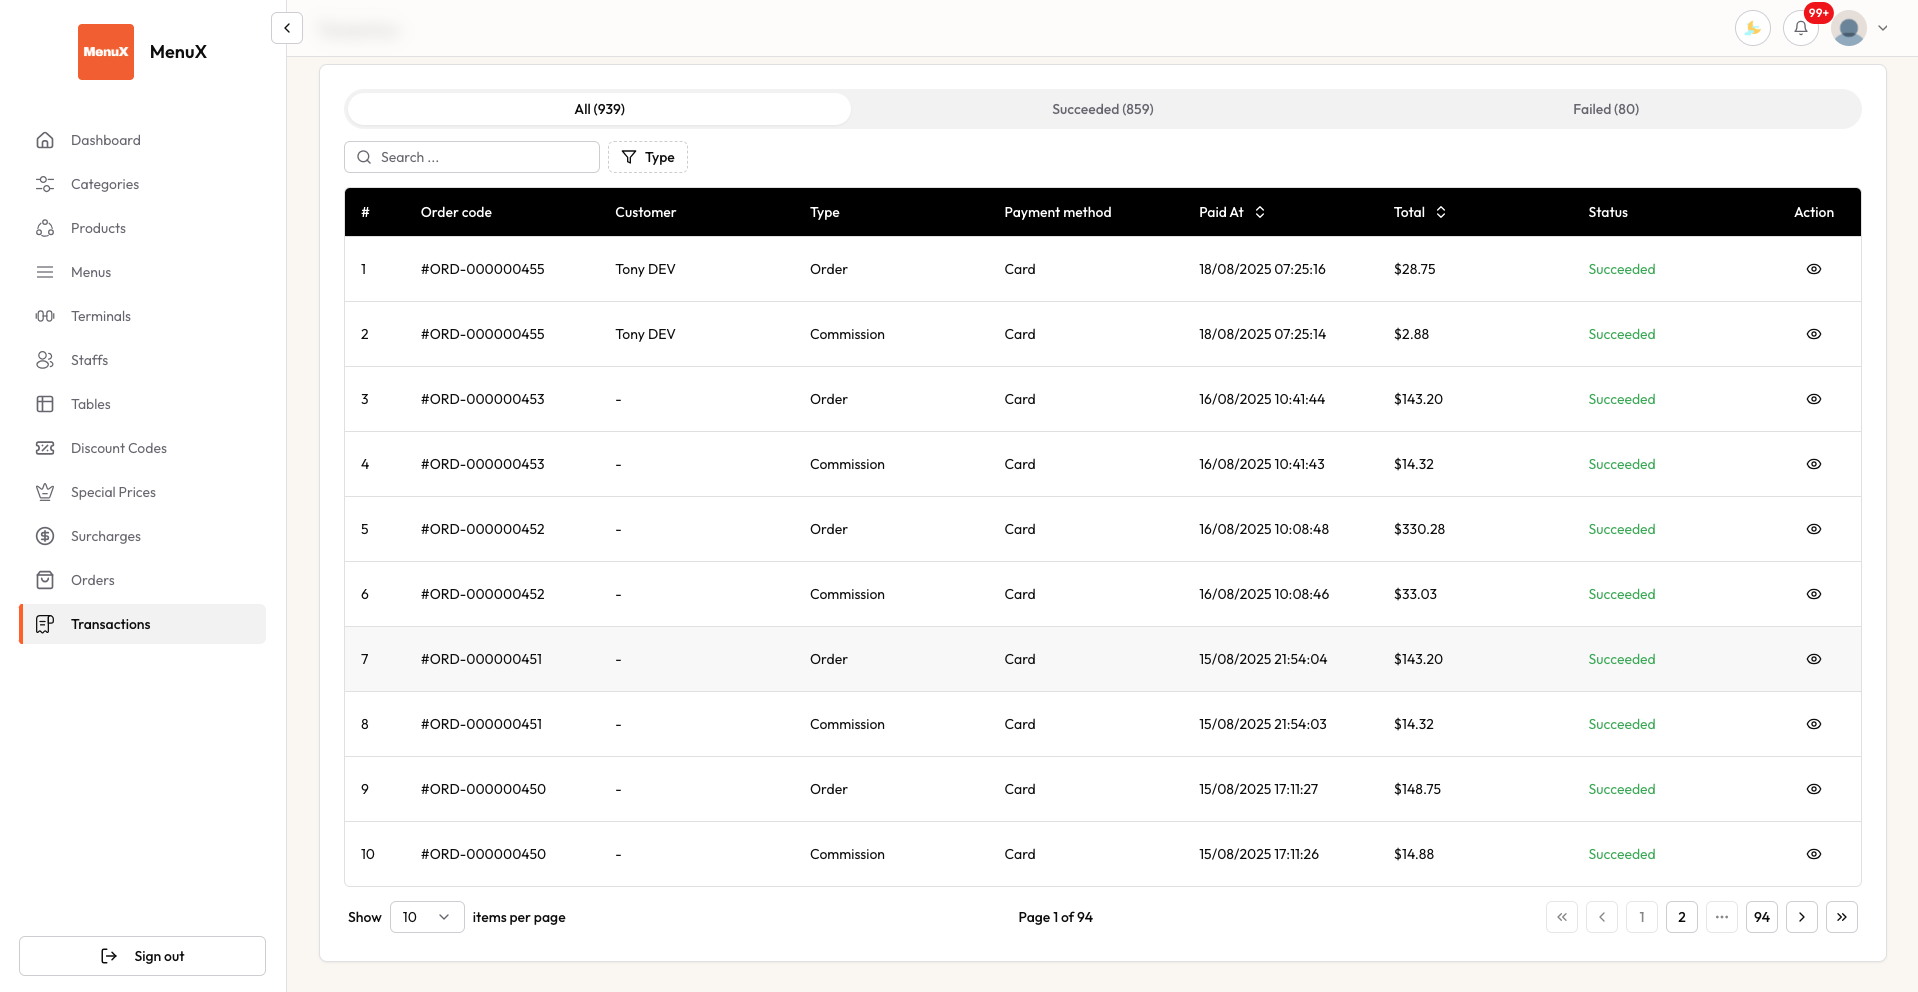Expand the profile dropdown chevron

pos(1883,28)
